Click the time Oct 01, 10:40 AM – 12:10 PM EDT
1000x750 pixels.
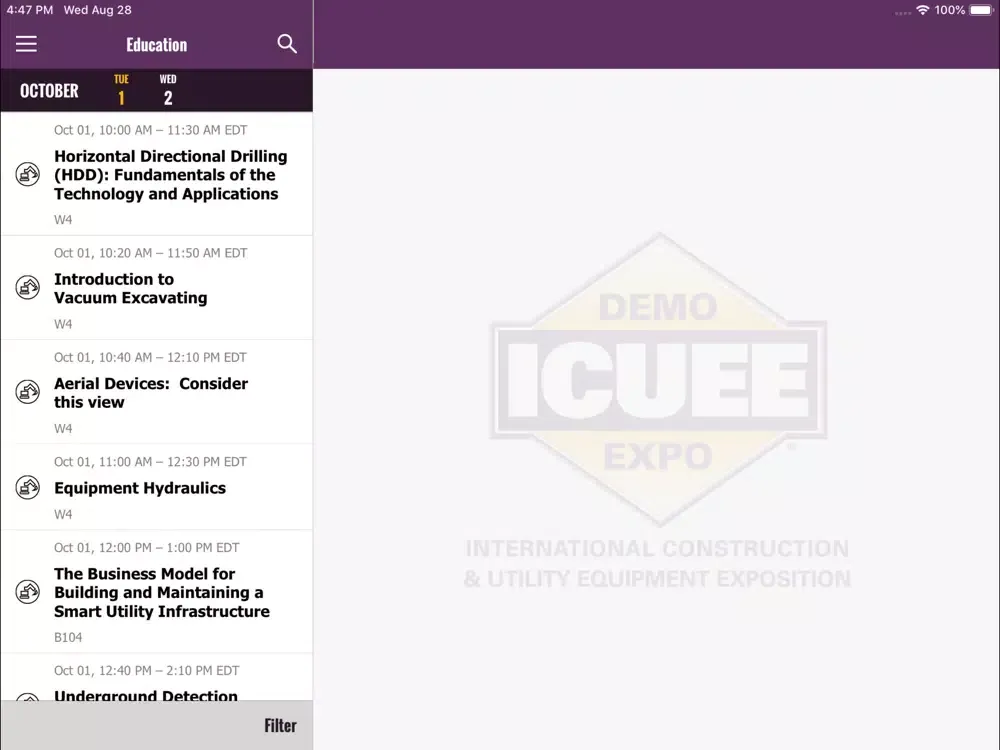(150, 357)
